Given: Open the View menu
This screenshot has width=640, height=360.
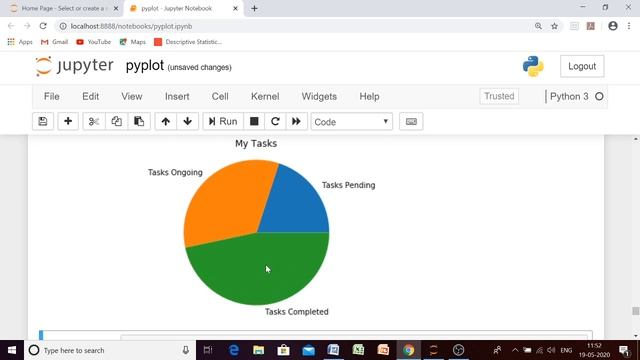Looking at the screenshot, I should coord(131,96).
